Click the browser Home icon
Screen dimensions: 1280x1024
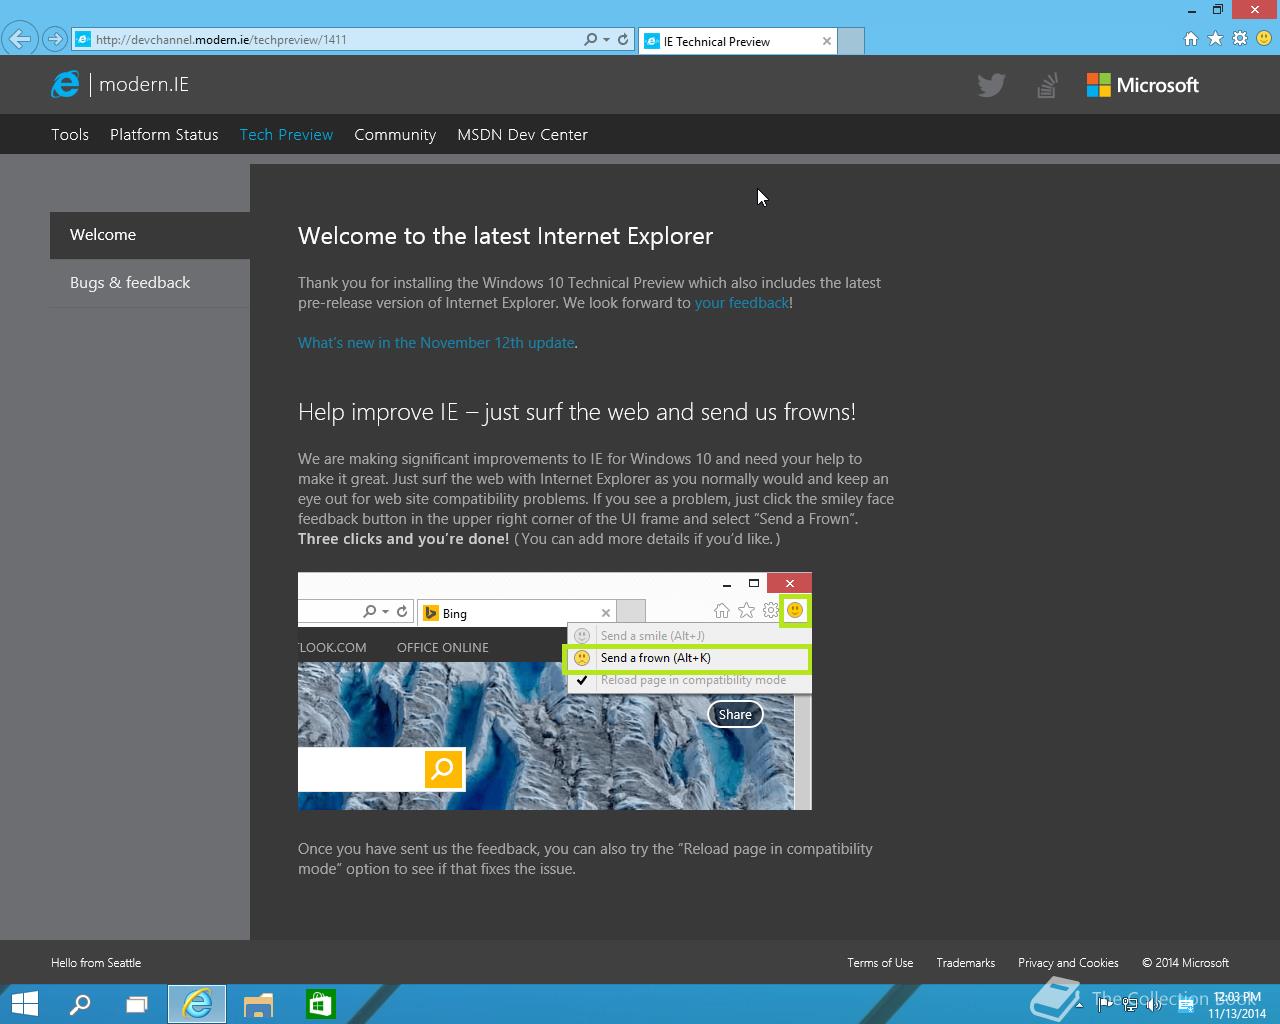click(1190, 39)
